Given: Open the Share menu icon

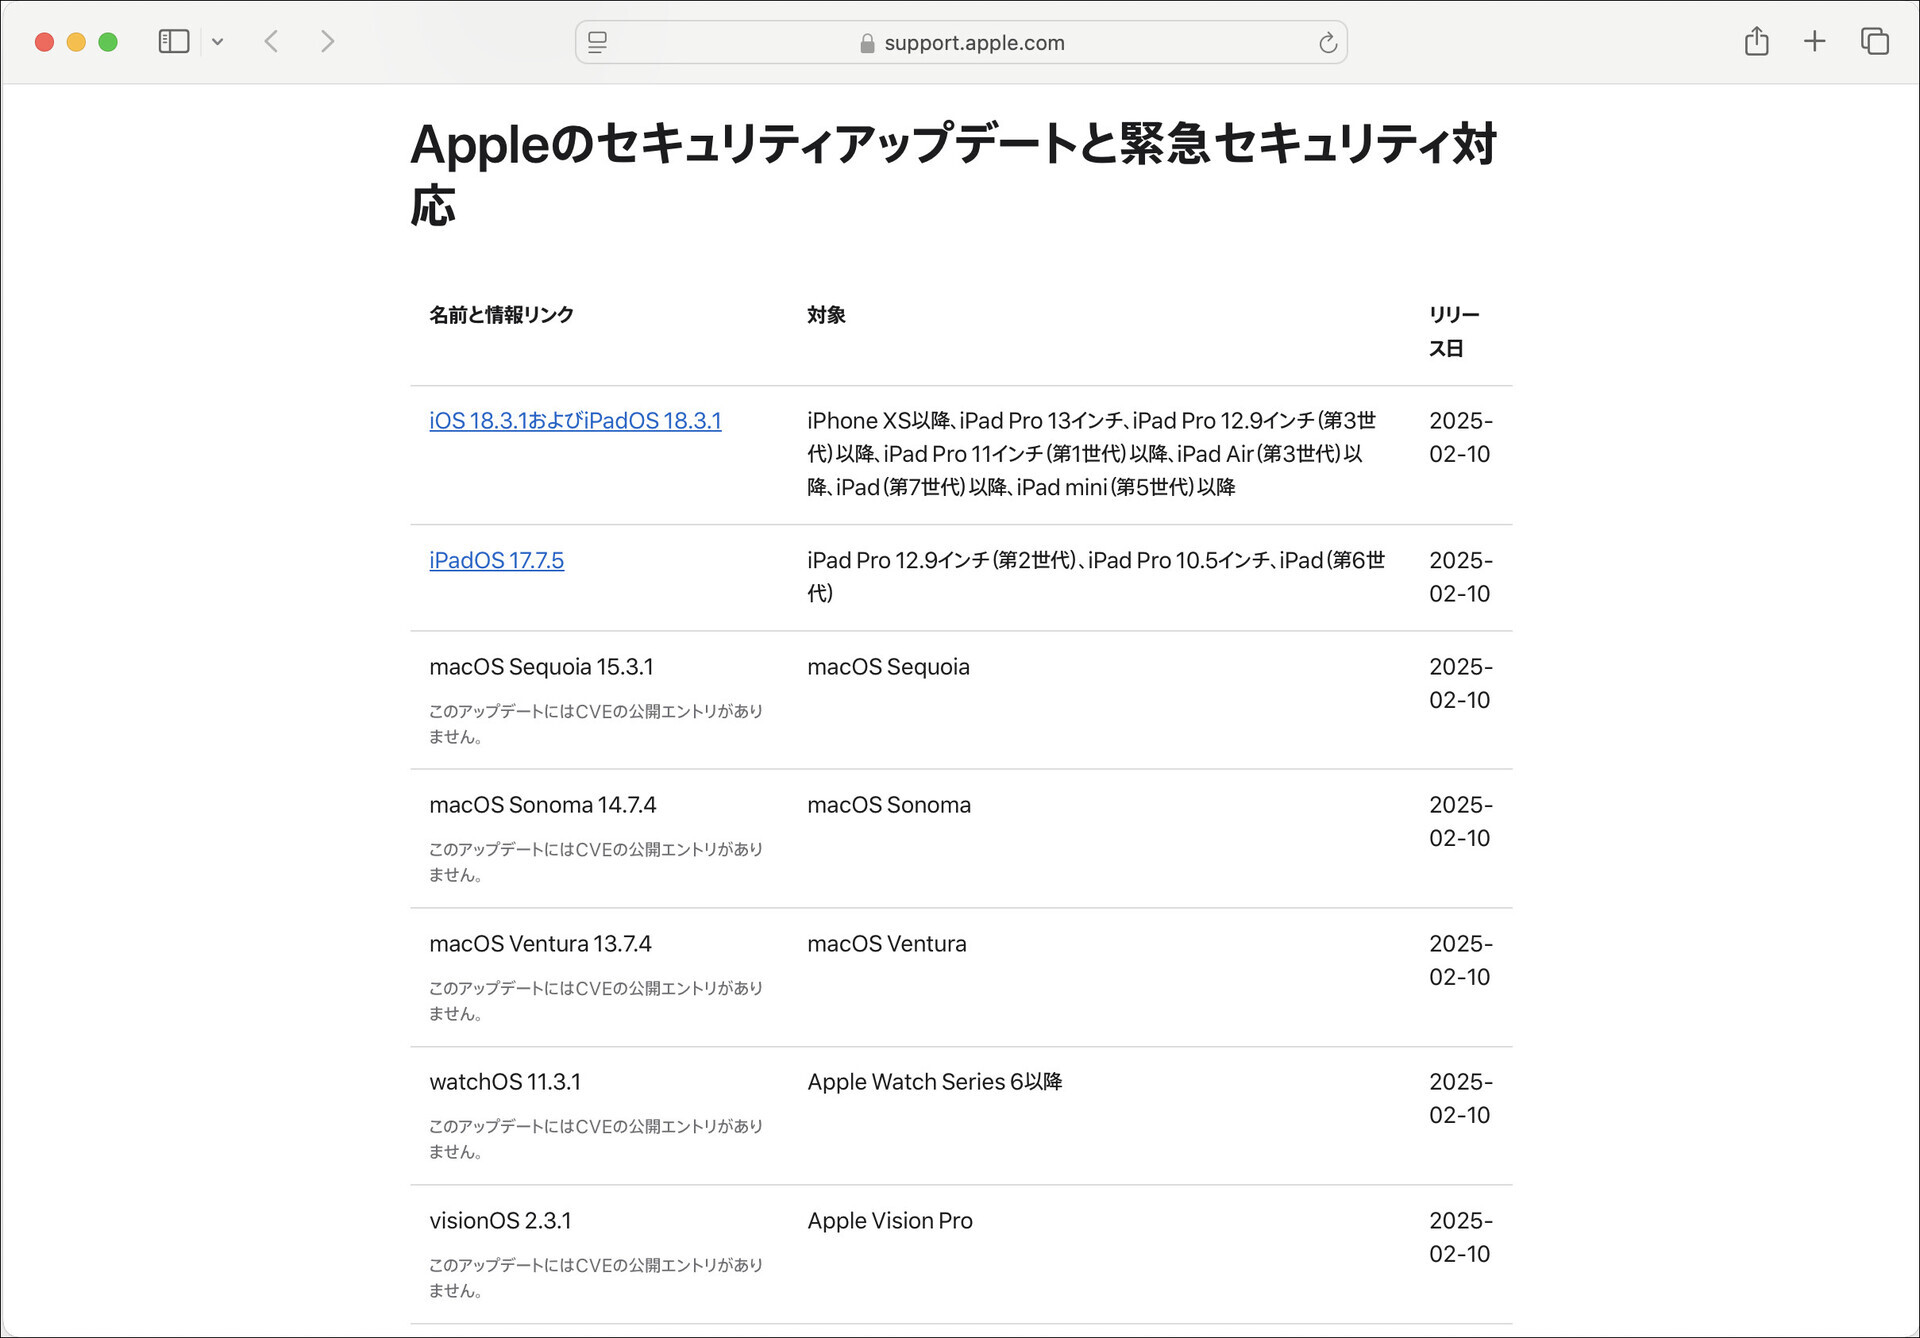Looking at the screenshot, I should (x=1757, y=41).
